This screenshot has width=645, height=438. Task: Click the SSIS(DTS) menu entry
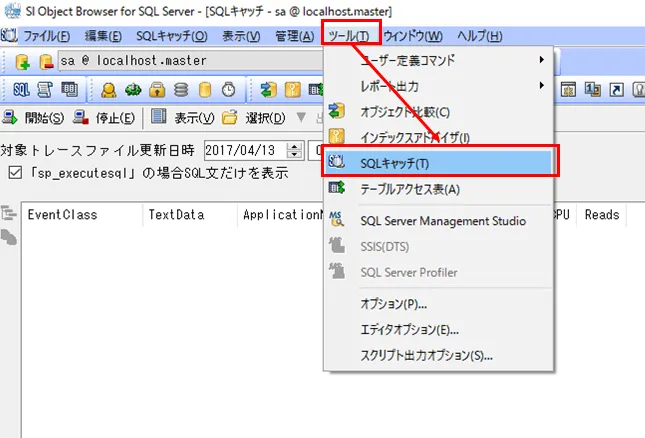(x=439, y=246)
